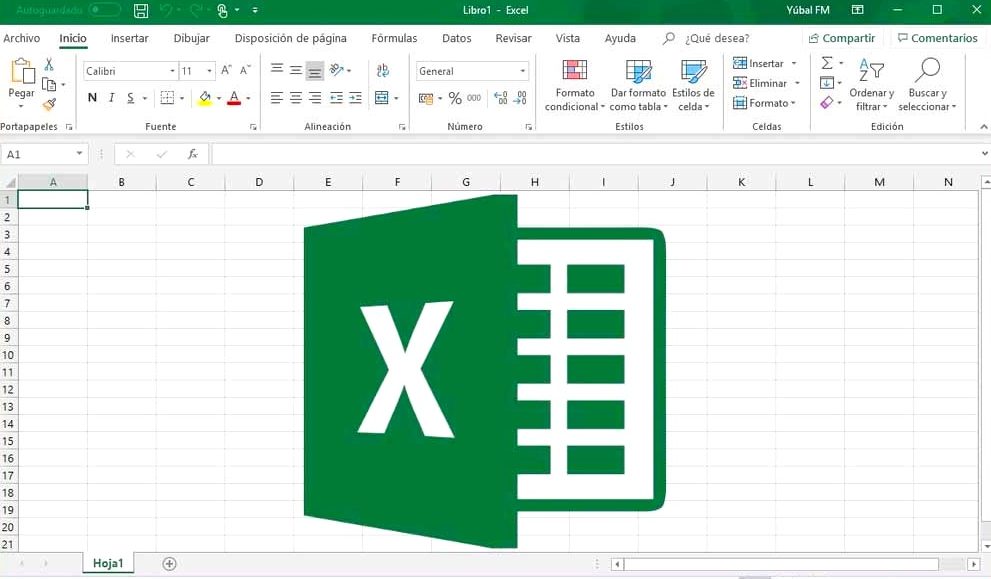Click the wrap text icon
This screenshot has height=579, width=991.
(382, 71)
